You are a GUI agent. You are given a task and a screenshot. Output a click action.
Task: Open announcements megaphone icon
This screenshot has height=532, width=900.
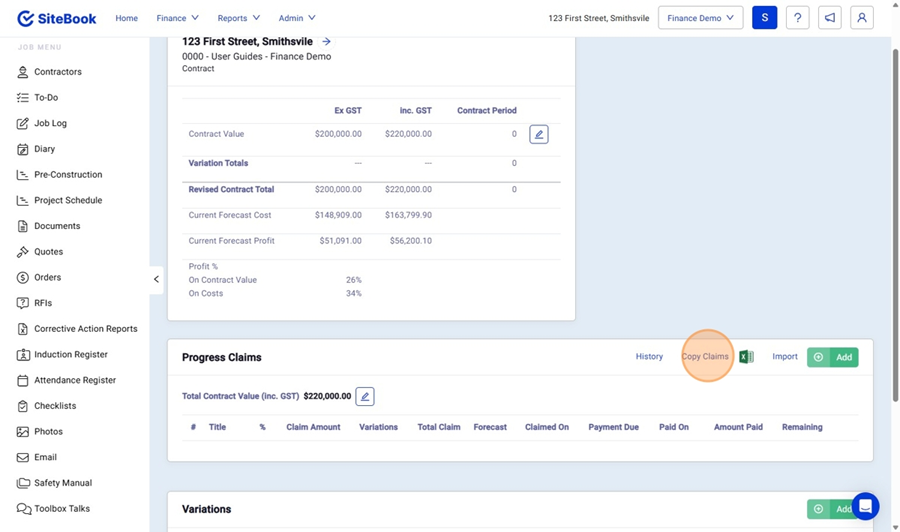point(829,18)
